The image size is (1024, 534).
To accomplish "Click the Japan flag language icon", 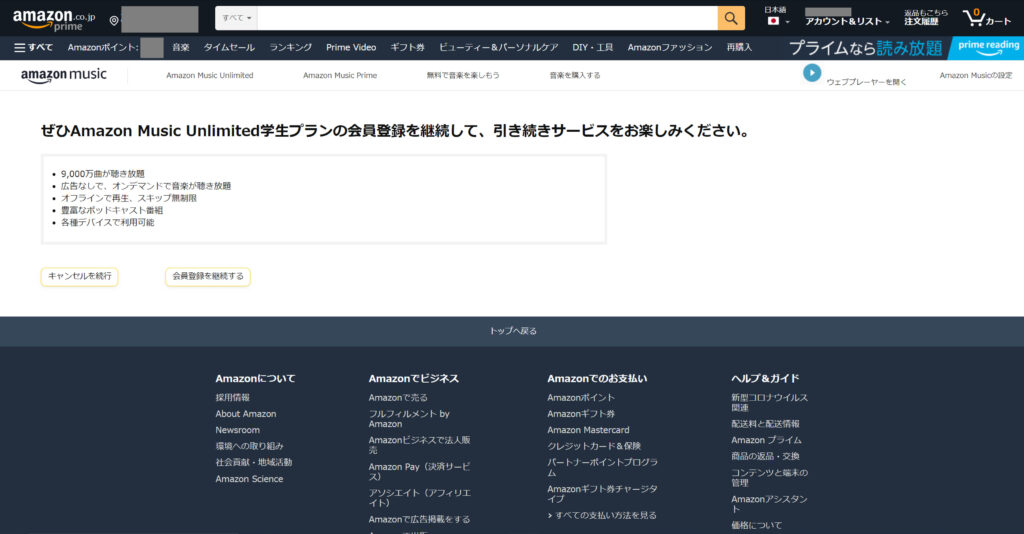I will point(773,21).
